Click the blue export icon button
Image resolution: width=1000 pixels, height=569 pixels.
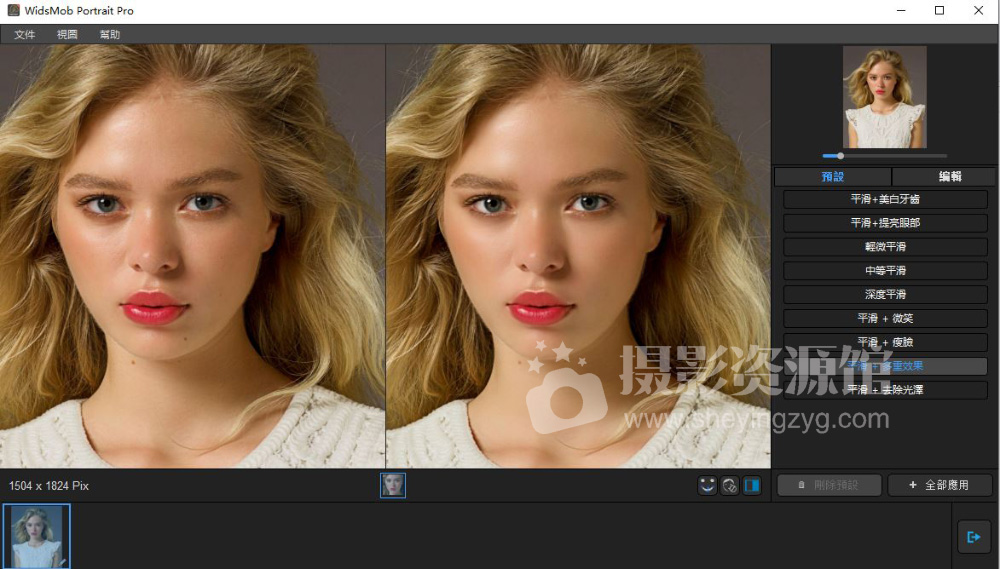(x=973, y=537)
